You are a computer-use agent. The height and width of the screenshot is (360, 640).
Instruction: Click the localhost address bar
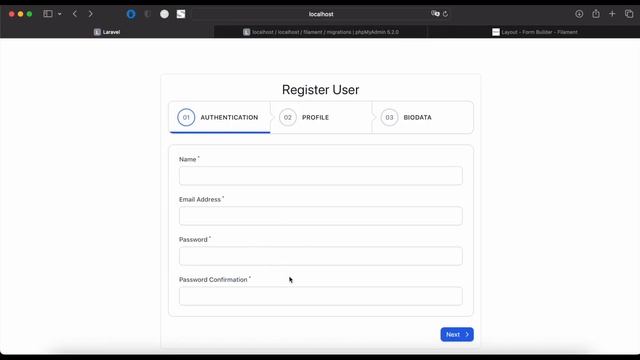321,14
